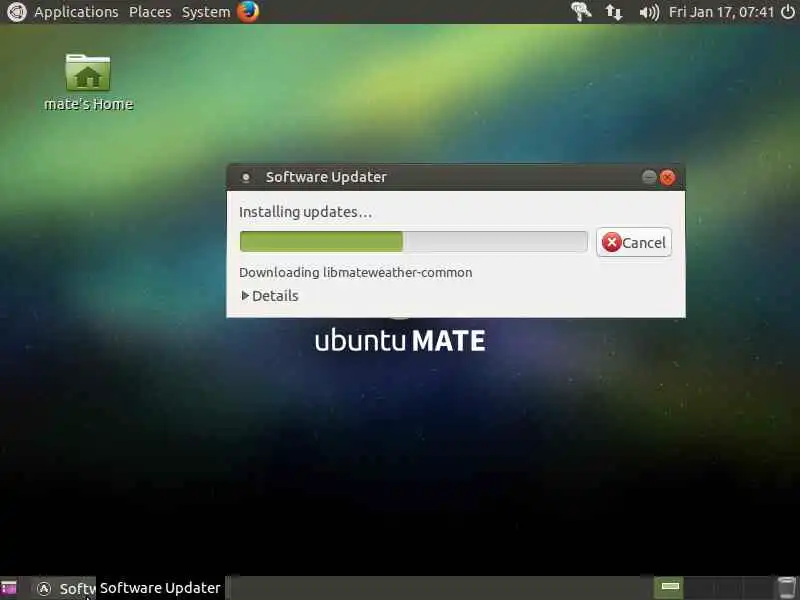Expand the Details section in Software Updater
800x600 pixels.
coord(270,296)
